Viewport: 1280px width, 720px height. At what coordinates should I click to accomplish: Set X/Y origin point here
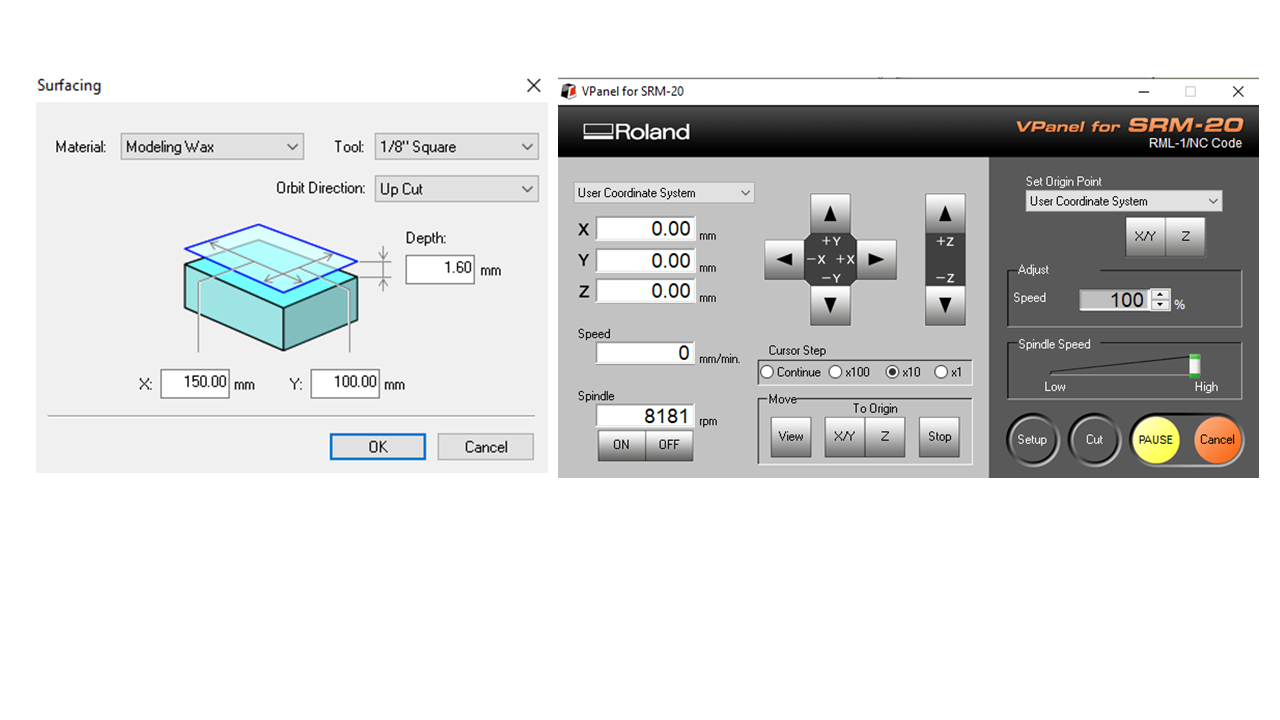tap(1145, 237)
